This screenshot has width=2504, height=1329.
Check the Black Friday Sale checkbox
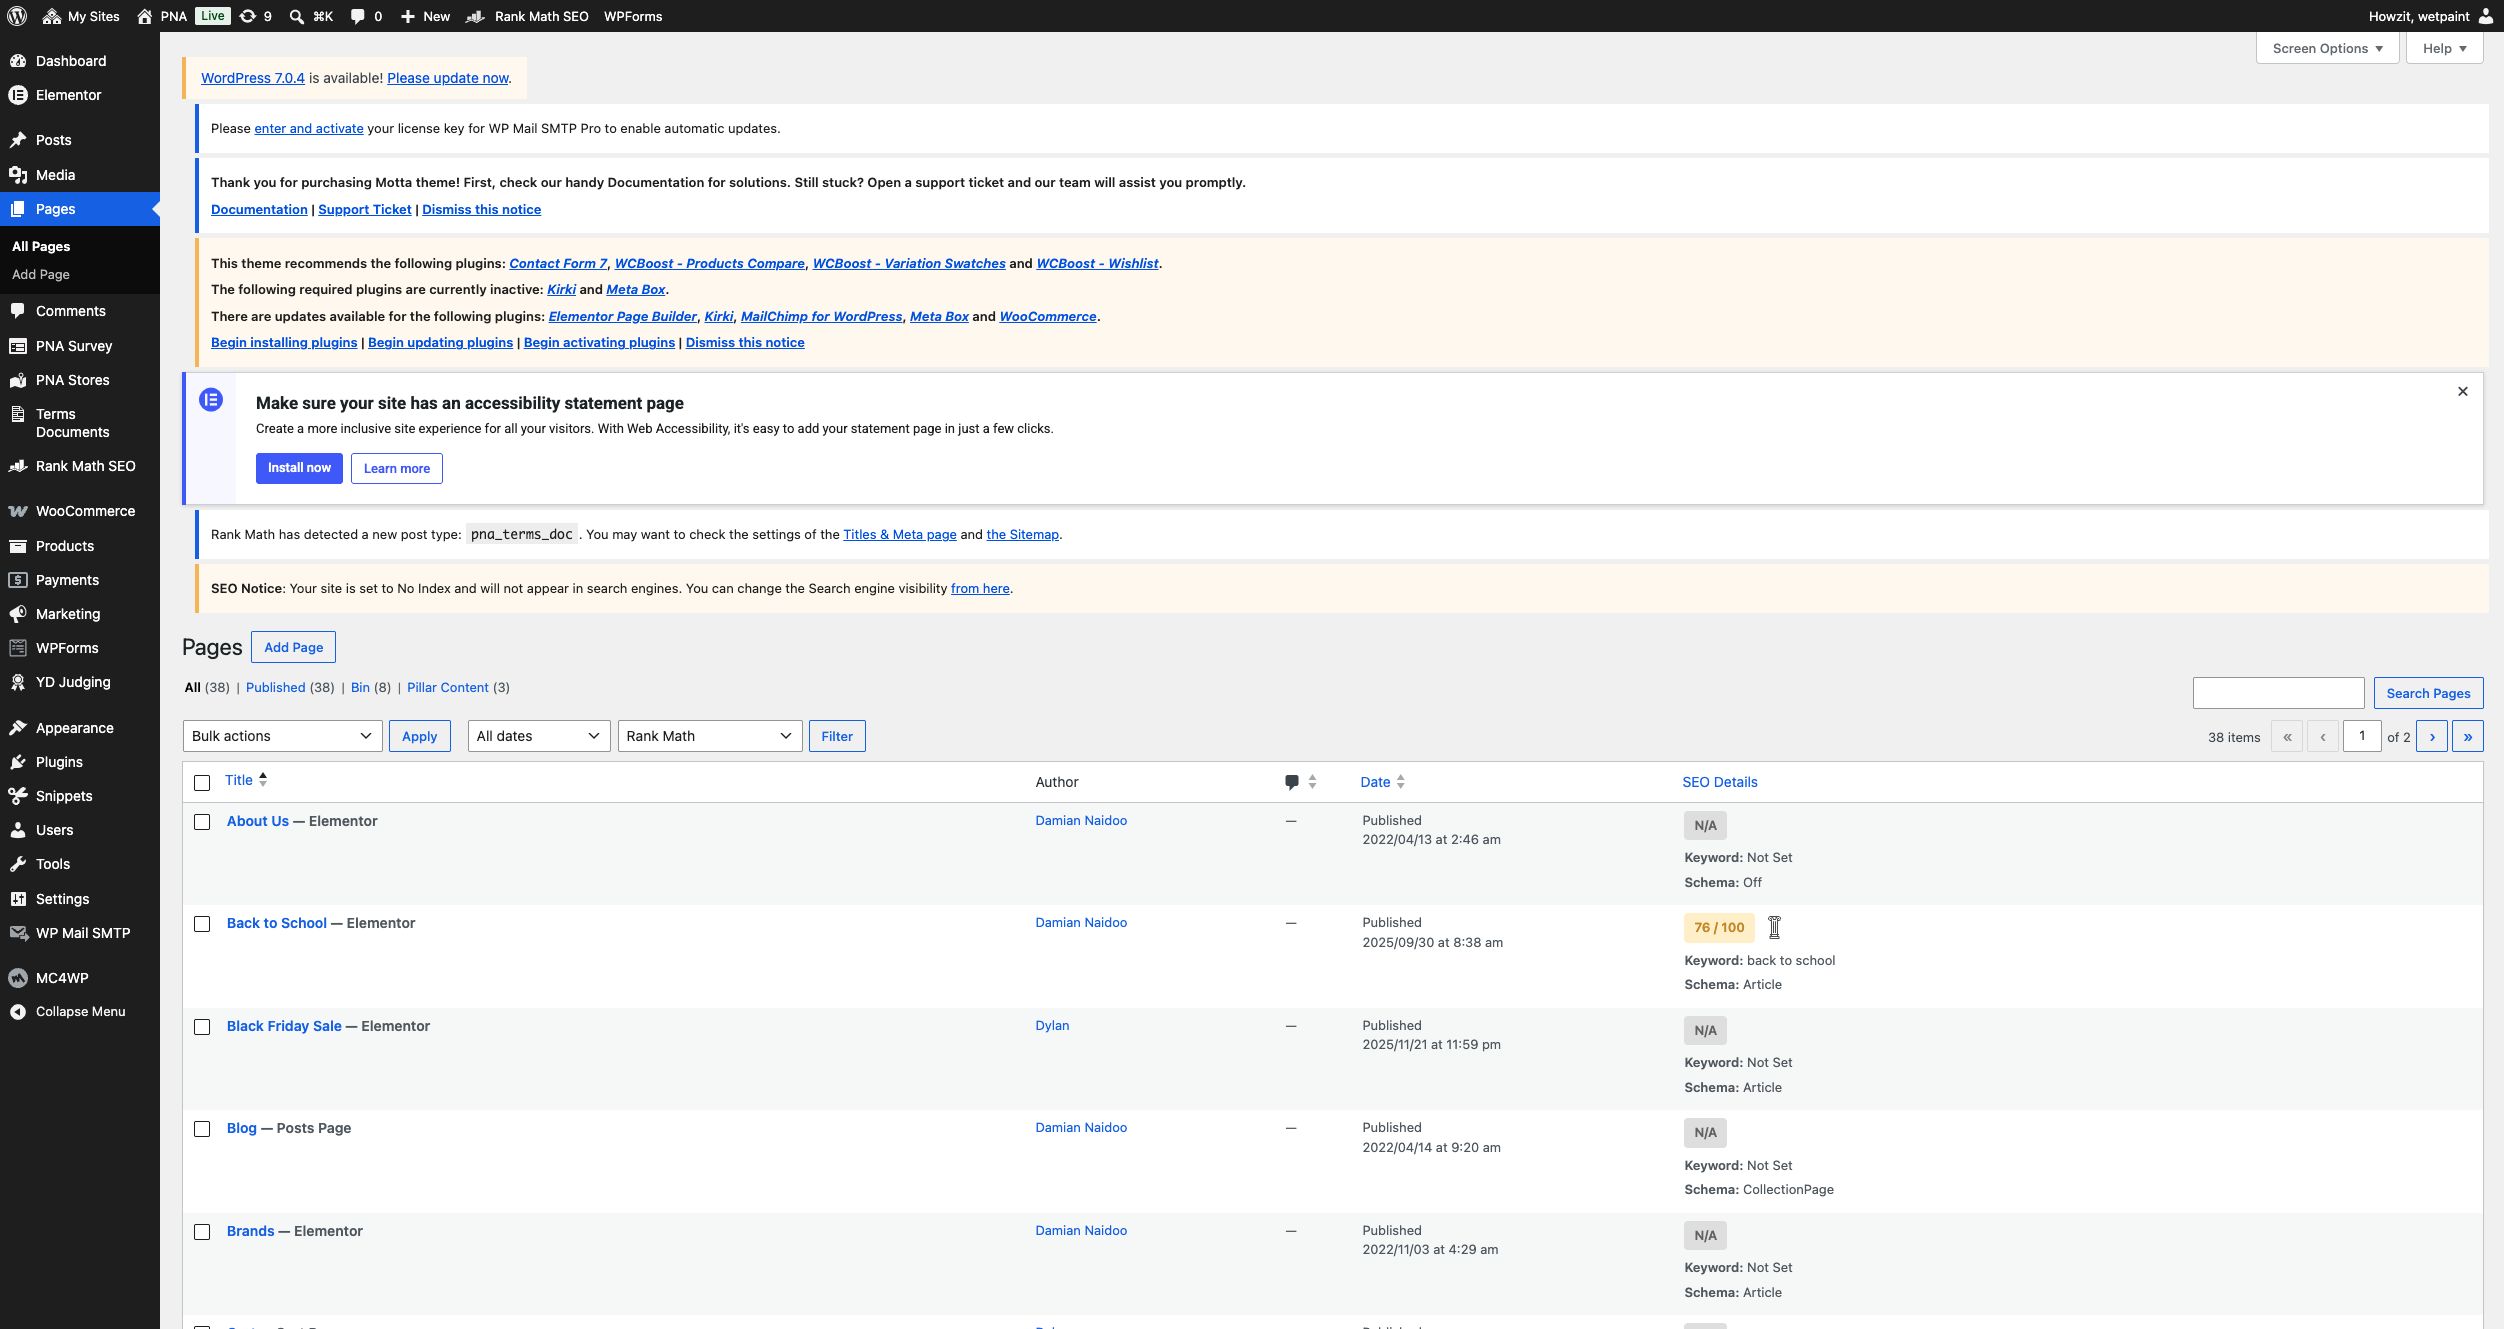point(202,1027)
